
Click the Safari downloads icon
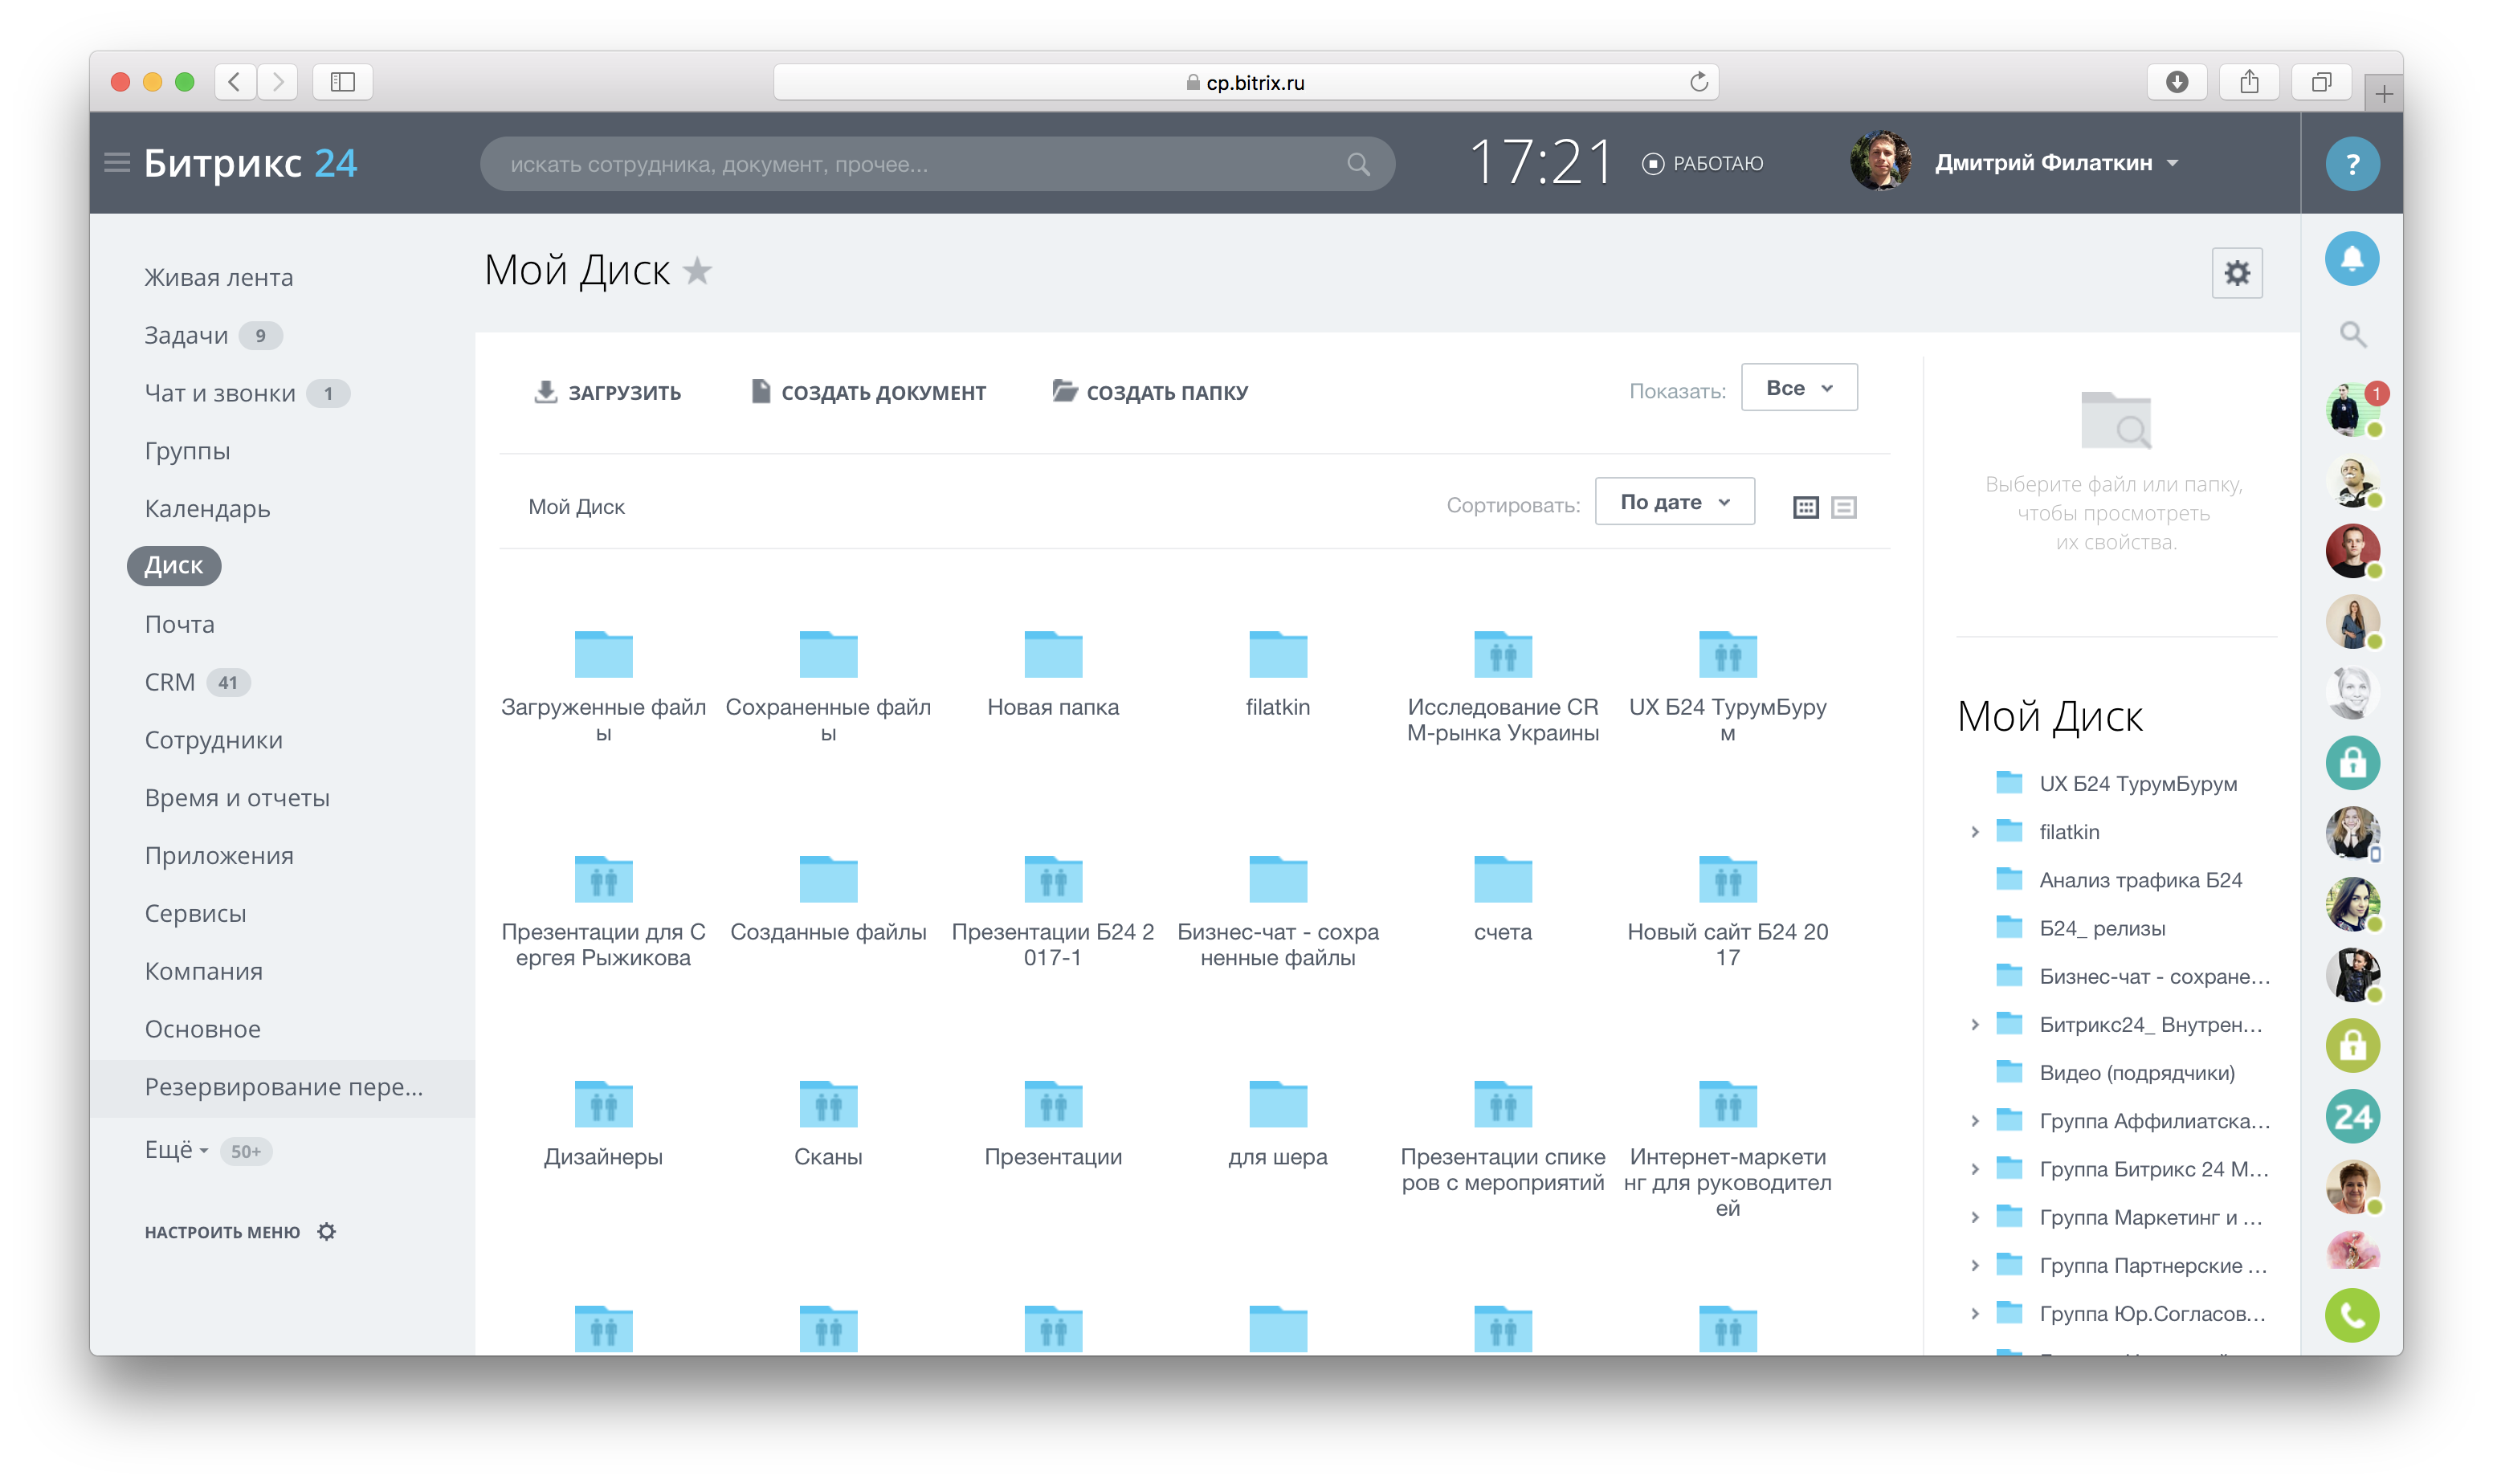(2176, 82)
